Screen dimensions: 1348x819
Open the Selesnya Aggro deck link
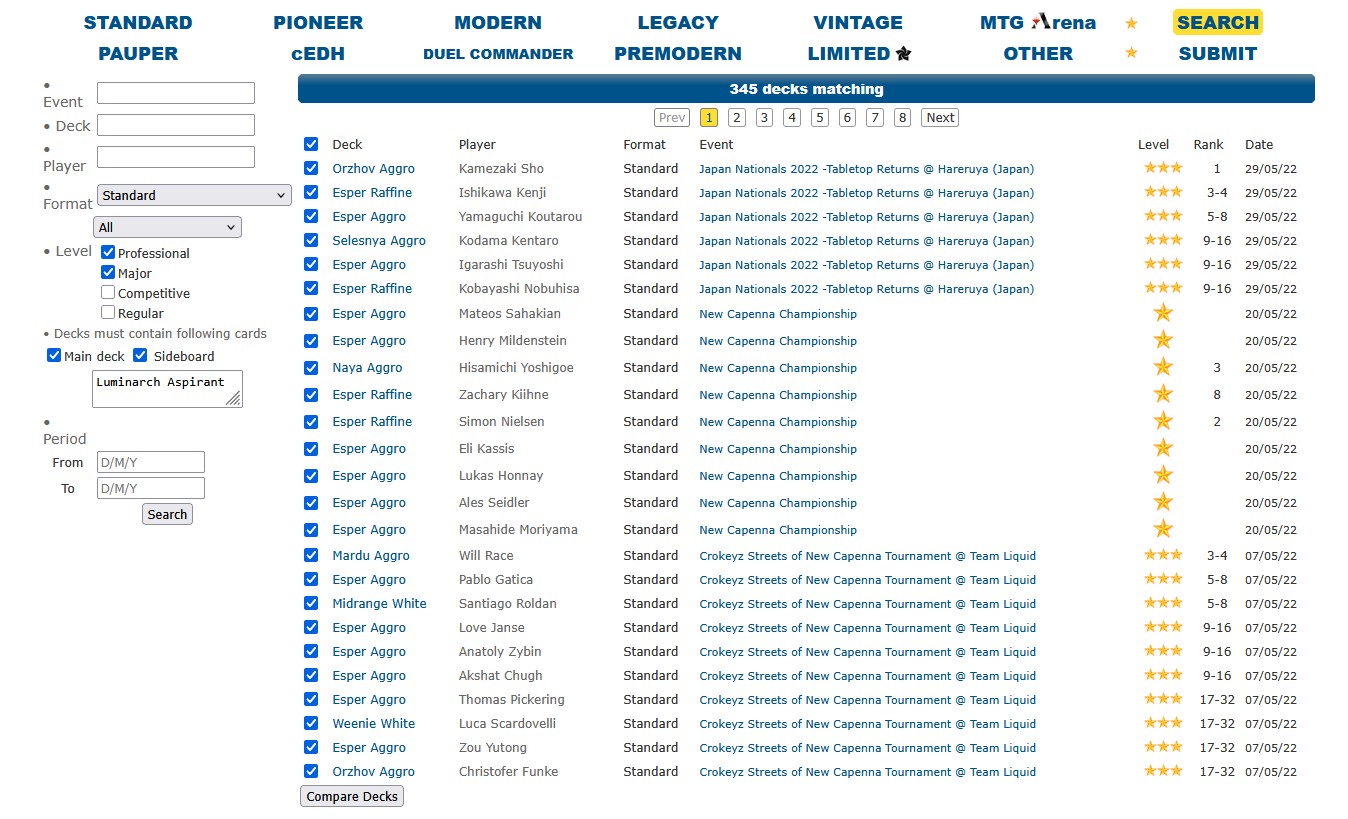[379, 240]
